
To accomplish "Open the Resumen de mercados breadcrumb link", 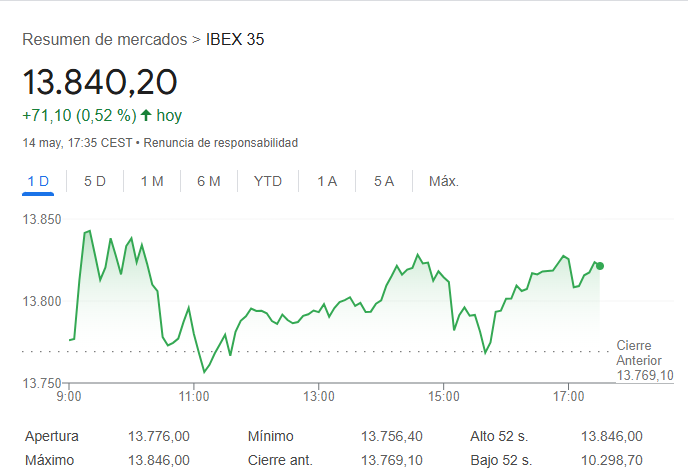I will coord(104,40).
